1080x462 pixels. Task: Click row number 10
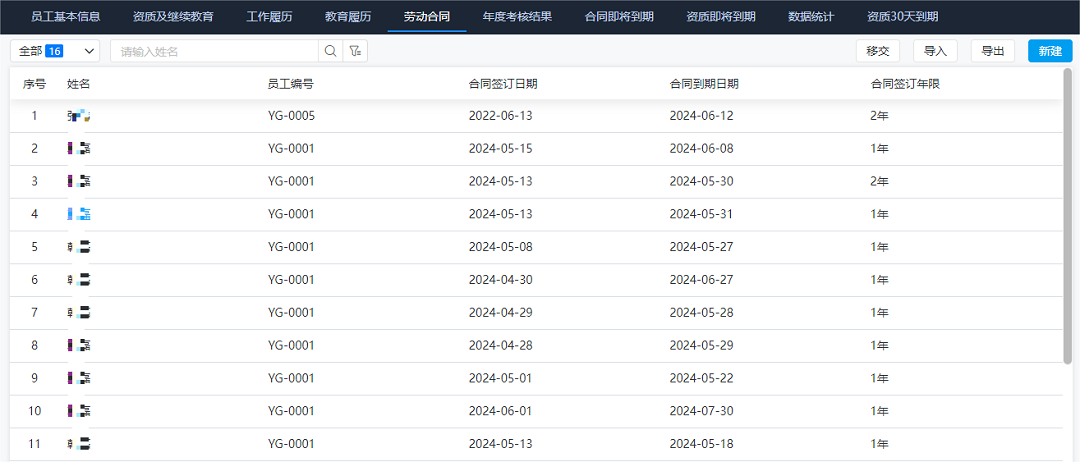point(34,411)
